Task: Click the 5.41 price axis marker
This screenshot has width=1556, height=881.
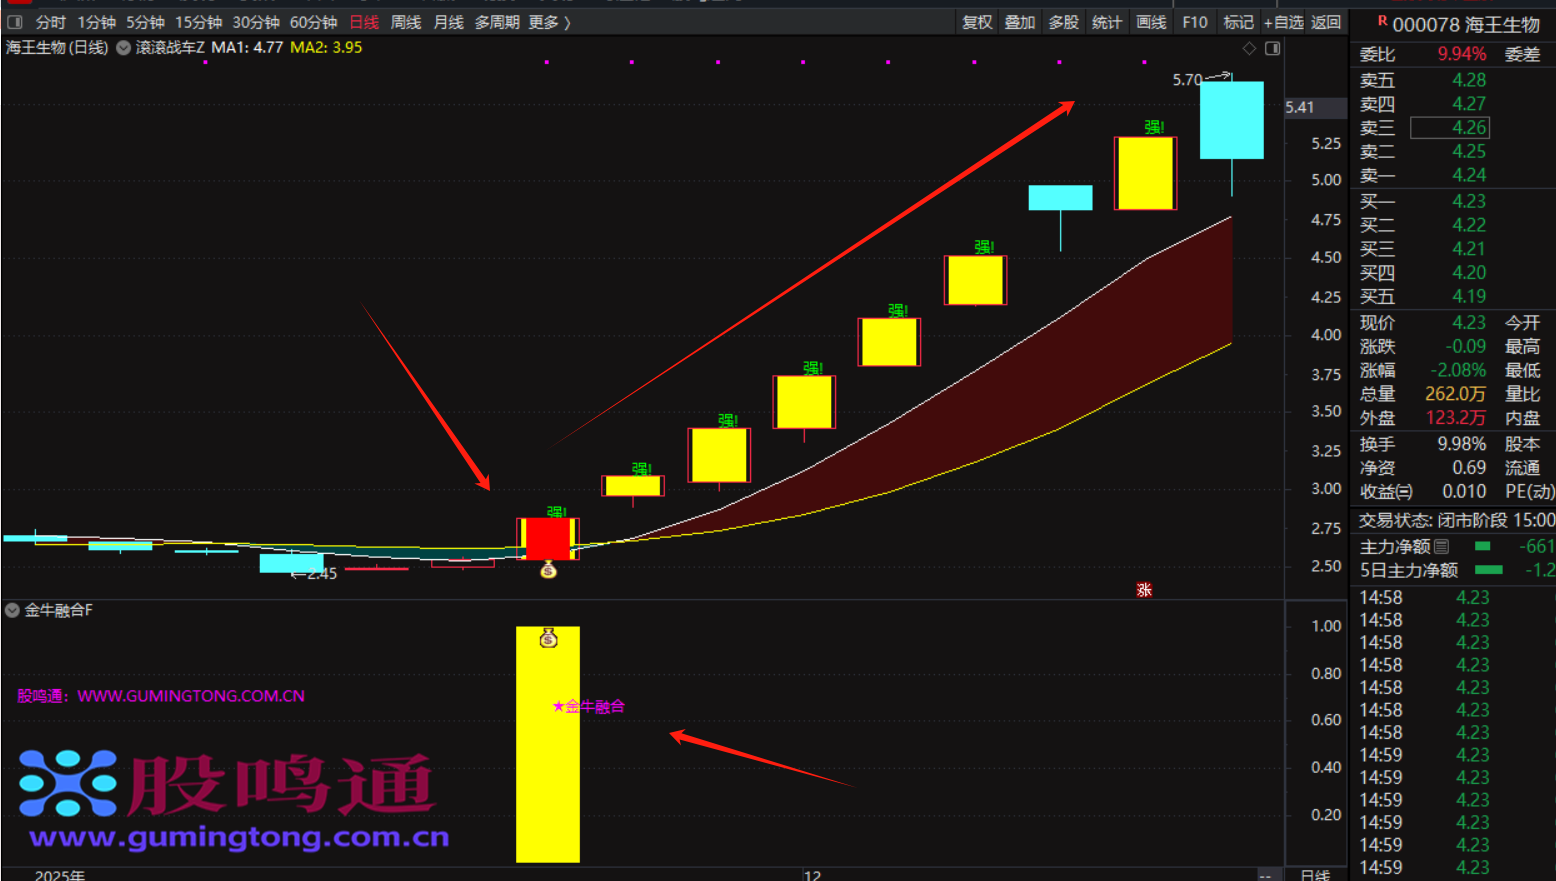Action: (x=1300, y=107)
